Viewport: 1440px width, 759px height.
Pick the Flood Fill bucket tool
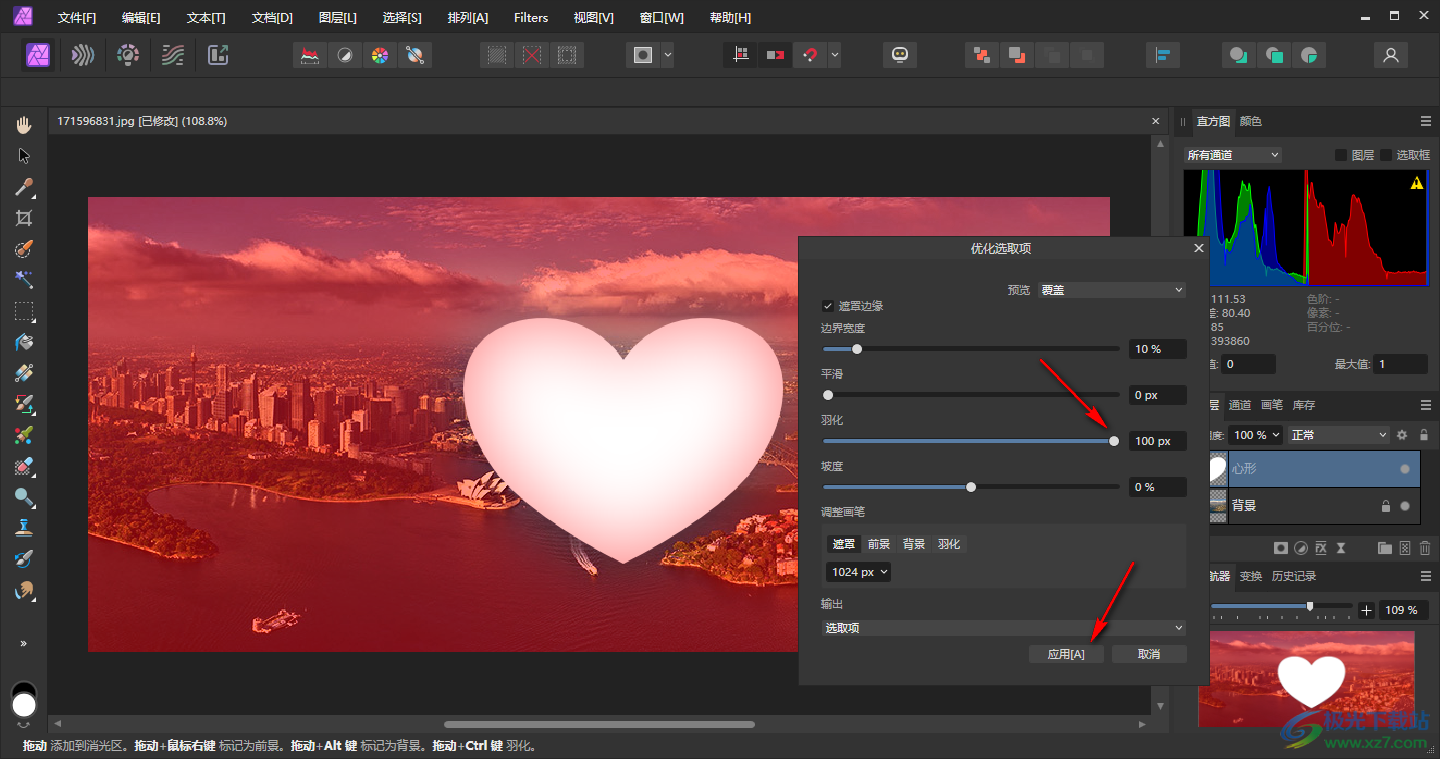24,342
